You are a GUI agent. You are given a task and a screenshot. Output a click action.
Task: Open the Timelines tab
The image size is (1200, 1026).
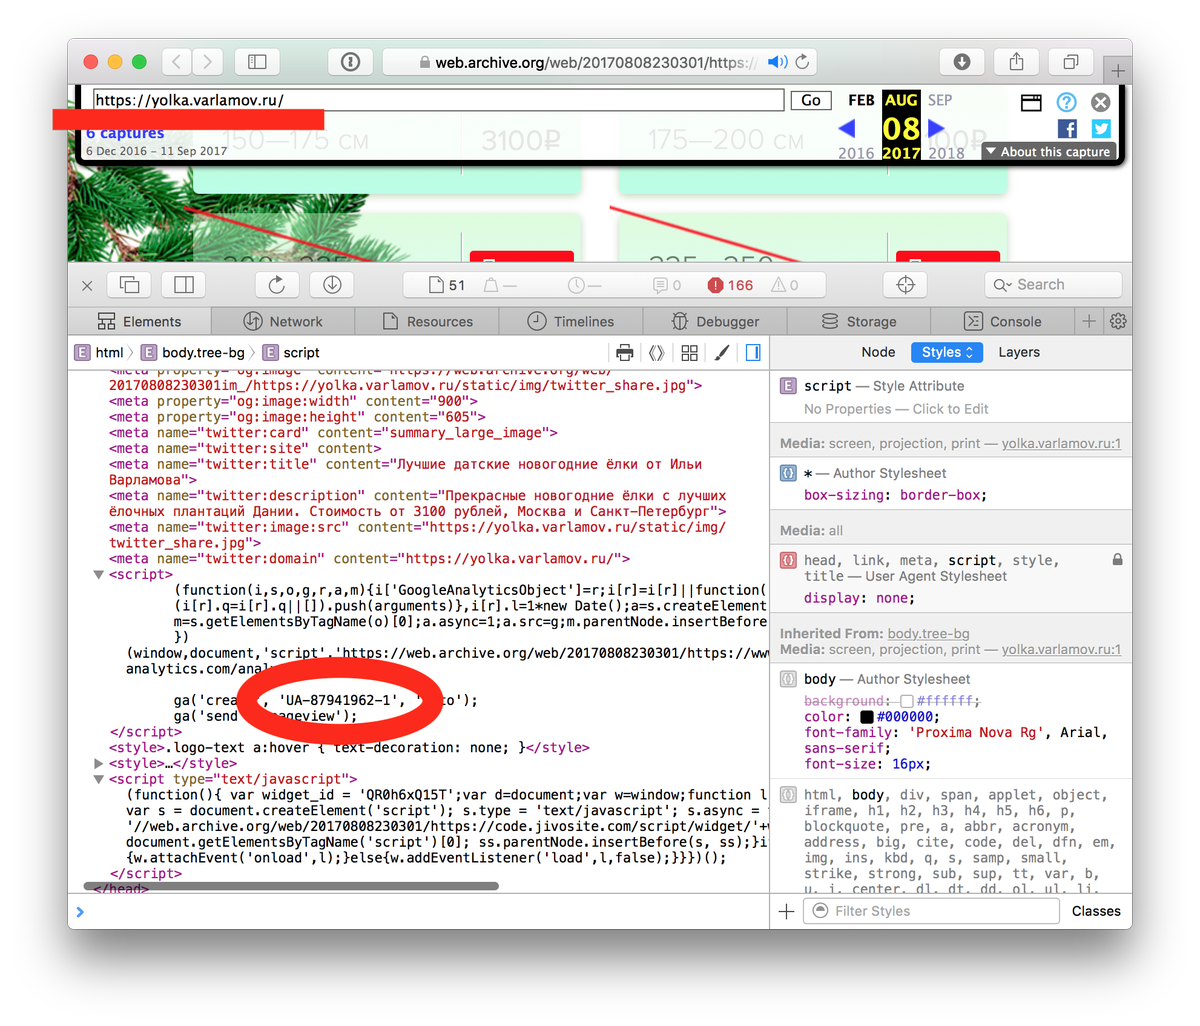point(571,321)
